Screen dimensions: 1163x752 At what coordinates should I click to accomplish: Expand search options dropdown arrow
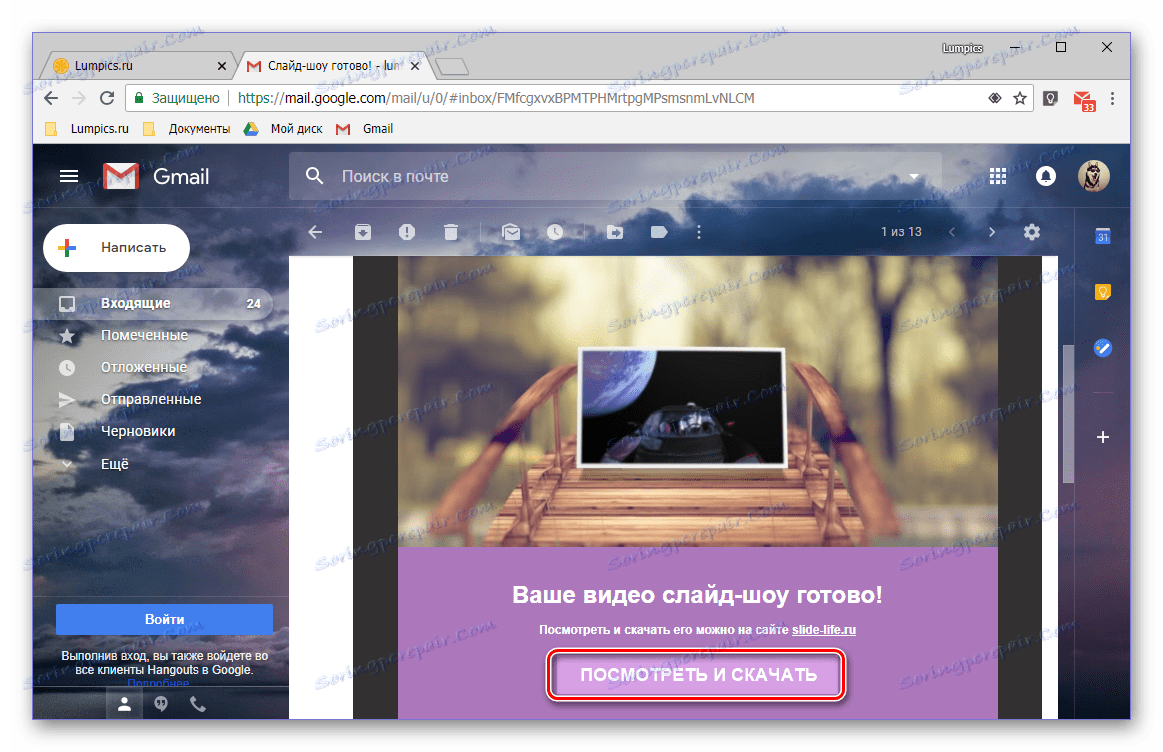pos(914,177)
